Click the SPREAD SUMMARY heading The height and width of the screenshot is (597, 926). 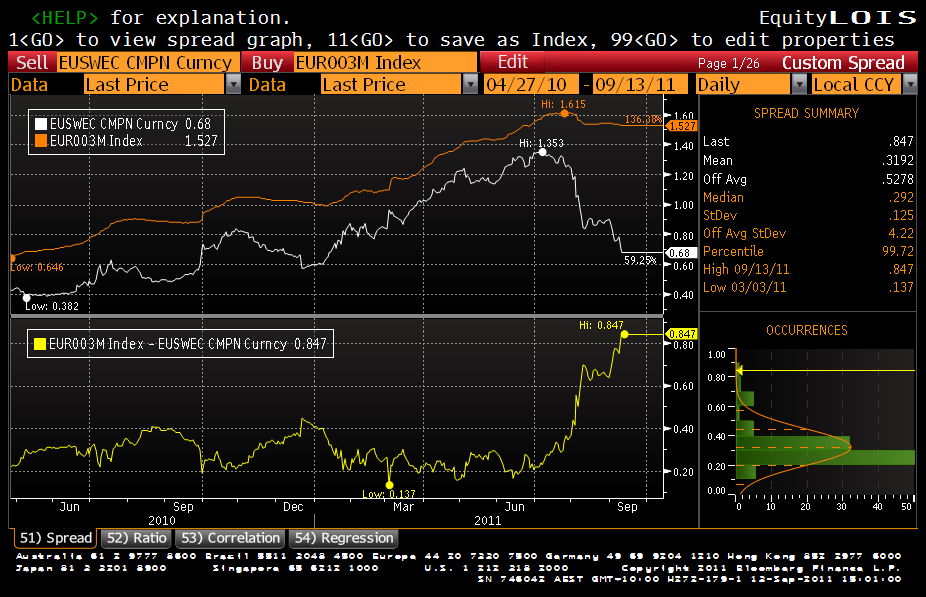[x=806, y=113]
